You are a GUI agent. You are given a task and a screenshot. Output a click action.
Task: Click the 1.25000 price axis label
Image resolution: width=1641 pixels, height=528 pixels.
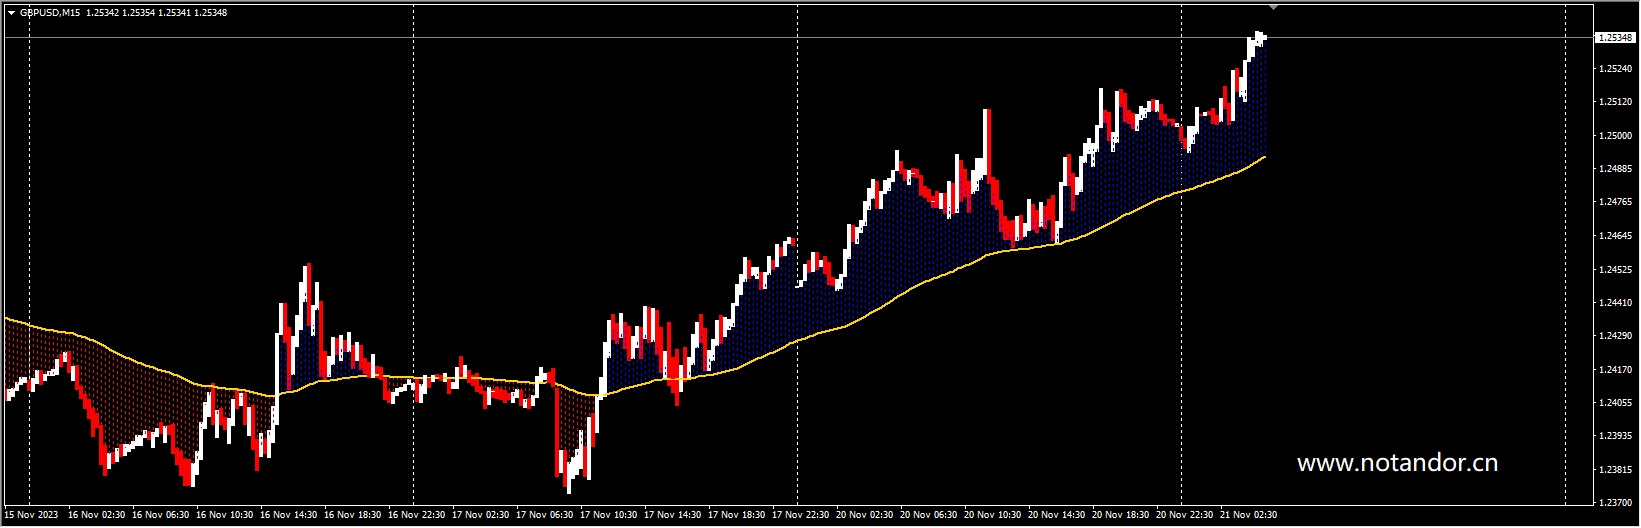point(1616,136)
